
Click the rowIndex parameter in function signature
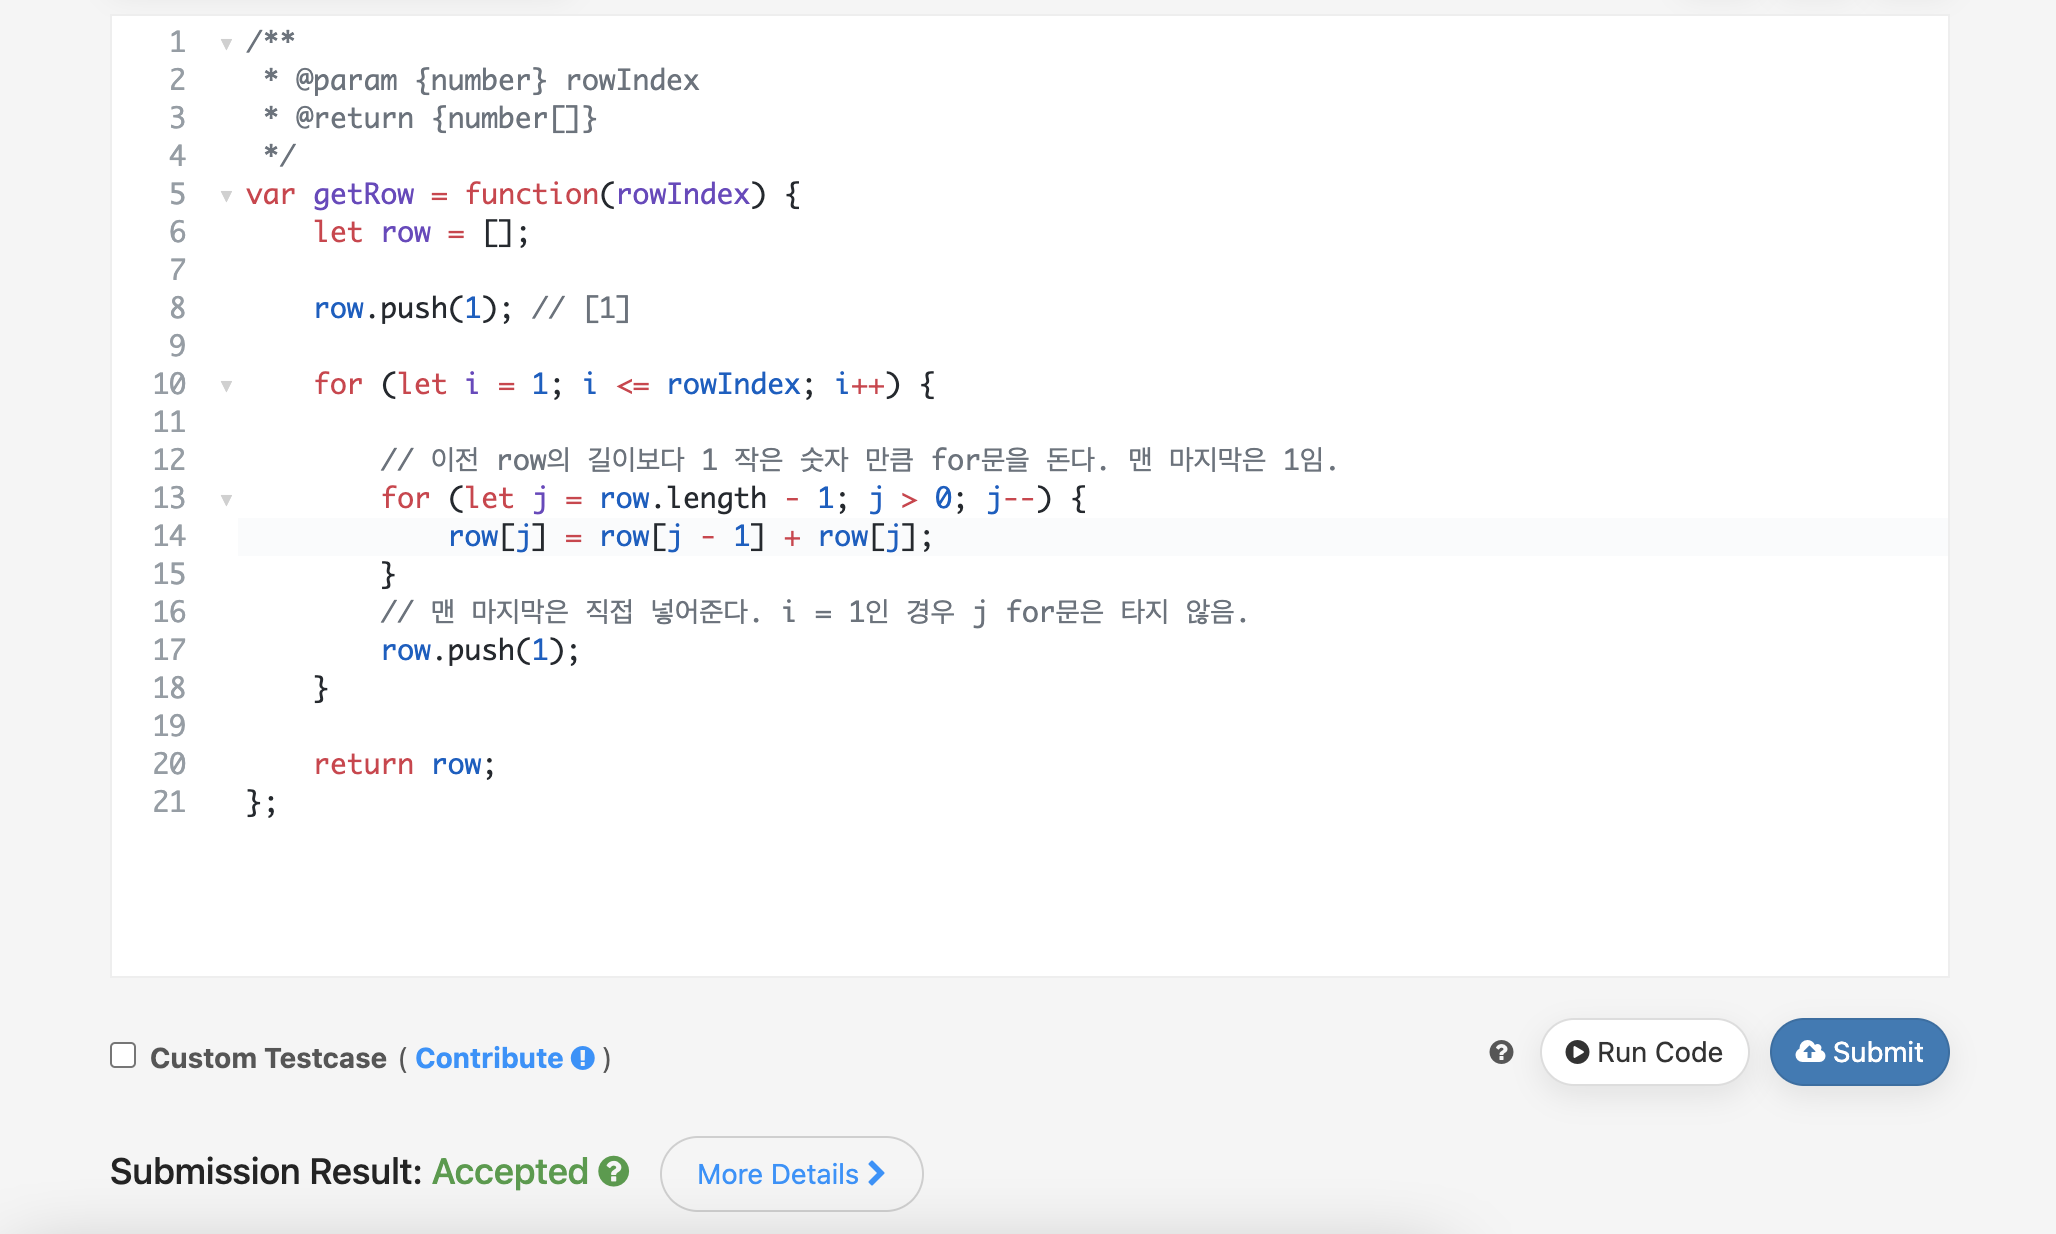[683, 194]
